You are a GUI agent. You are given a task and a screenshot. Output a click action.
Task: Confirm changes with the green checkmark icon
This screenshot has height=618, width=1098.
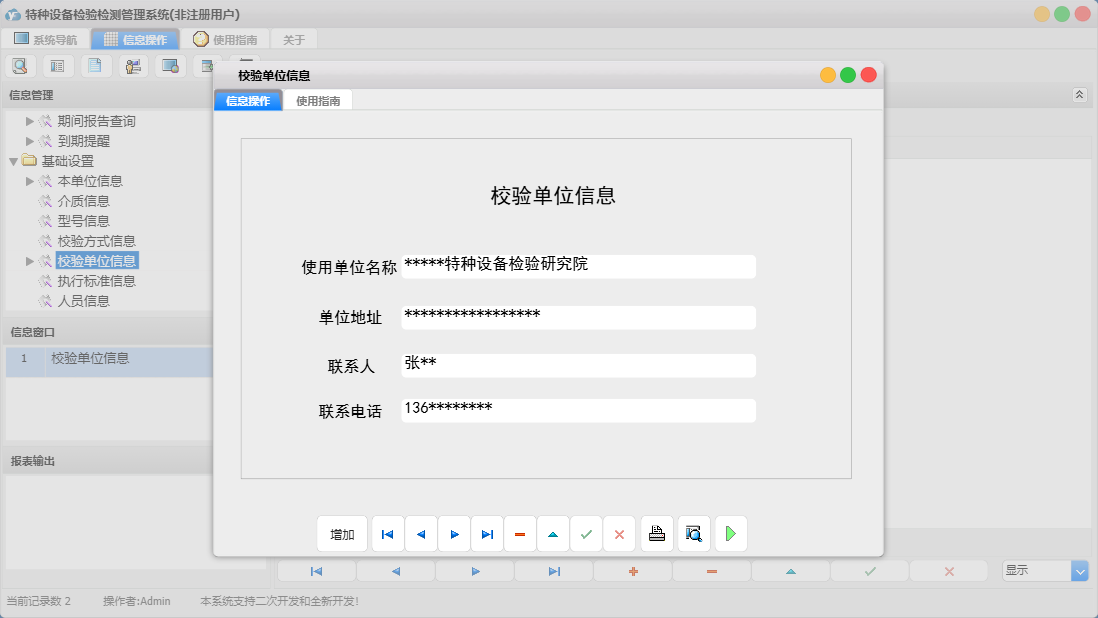[x=586, y=533]
